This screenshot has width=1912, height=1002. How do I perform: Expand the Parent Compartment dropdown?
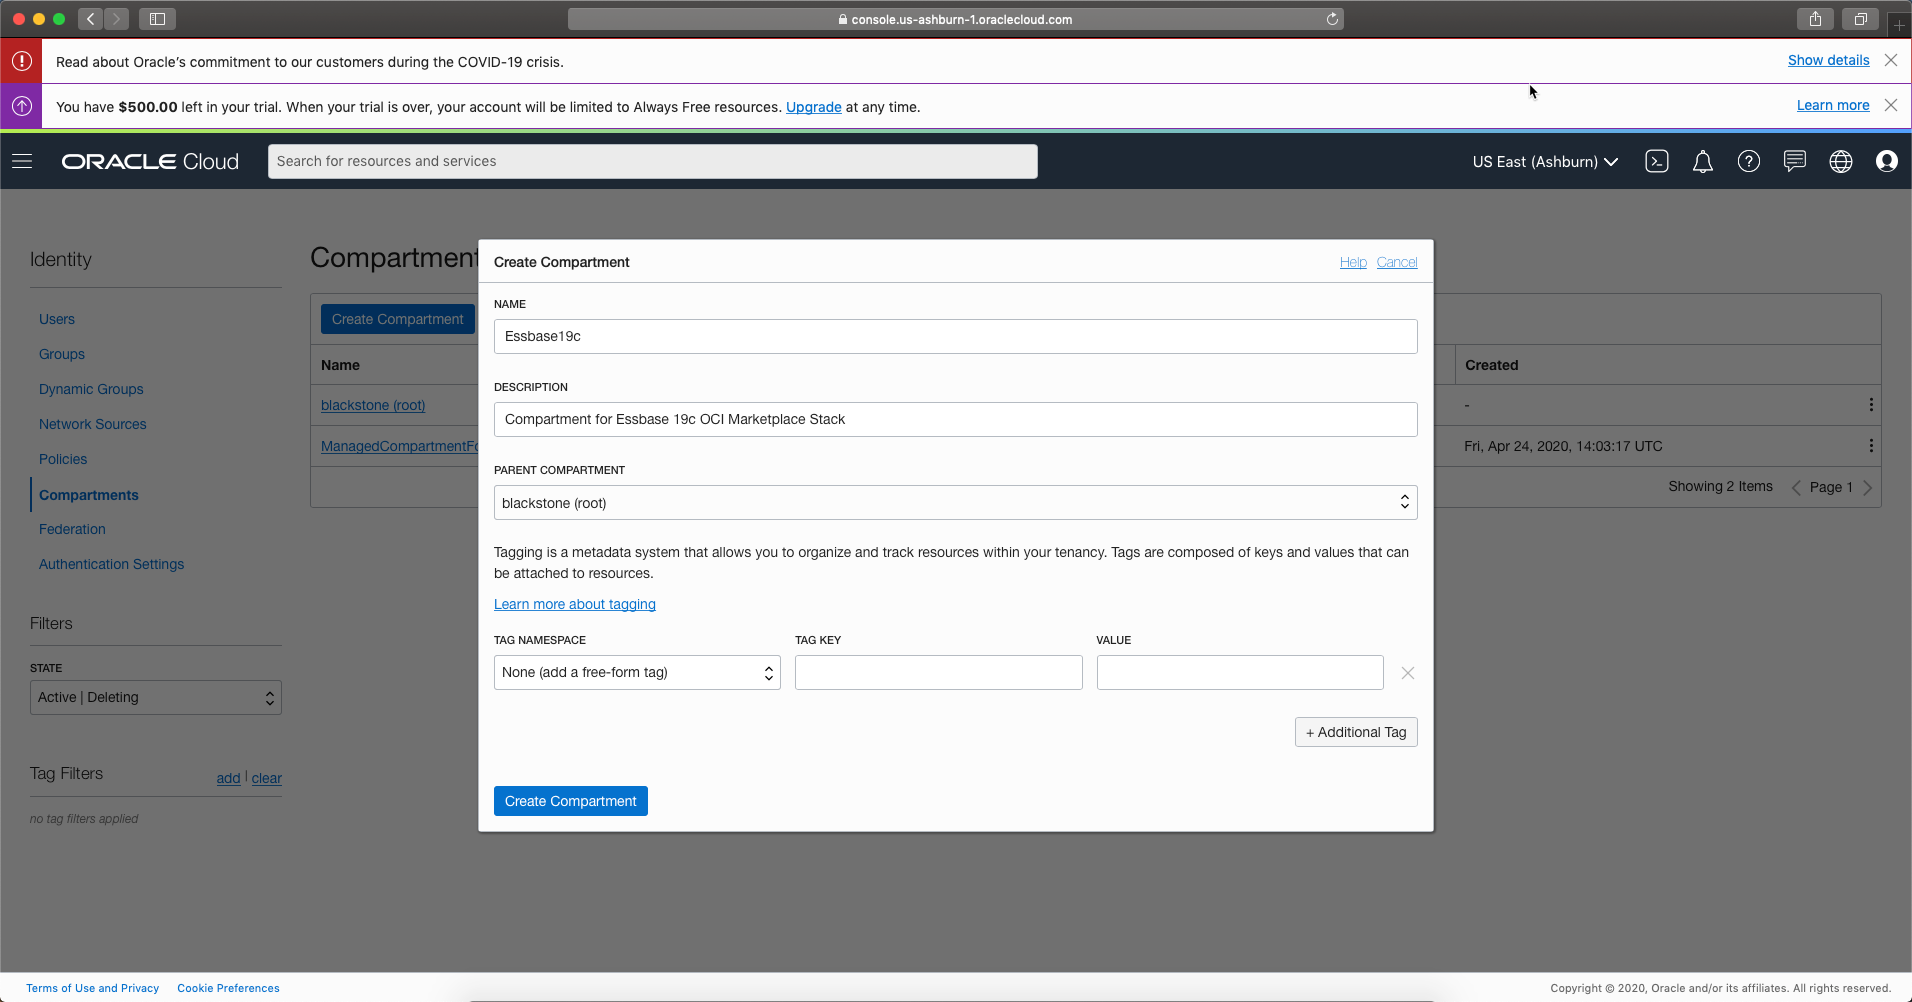point(955,503)
